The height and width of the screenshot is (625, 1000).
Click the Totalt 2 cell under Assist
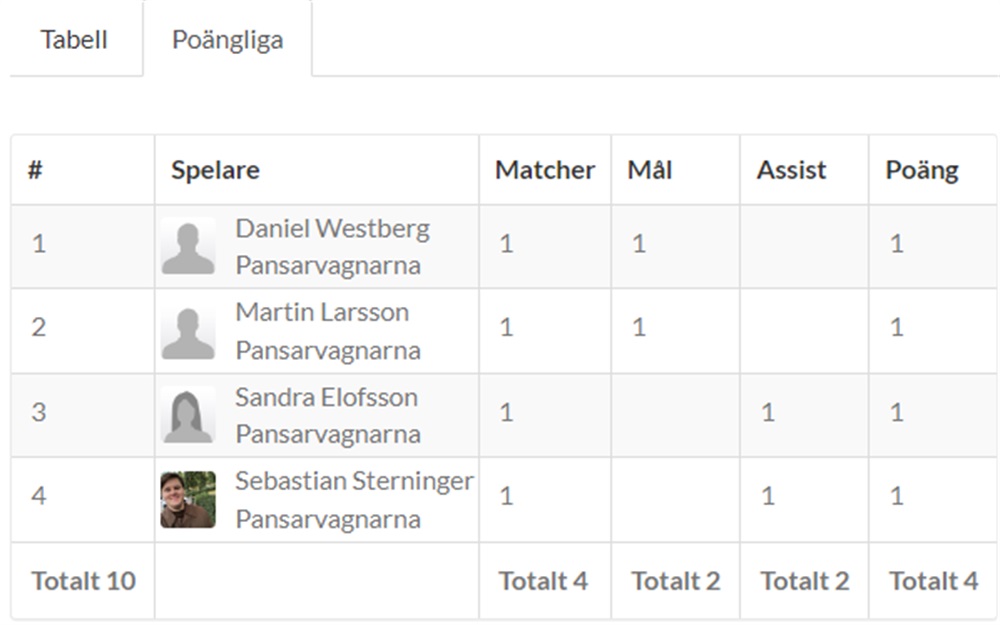pyautogui.click(x=804, y=581)
